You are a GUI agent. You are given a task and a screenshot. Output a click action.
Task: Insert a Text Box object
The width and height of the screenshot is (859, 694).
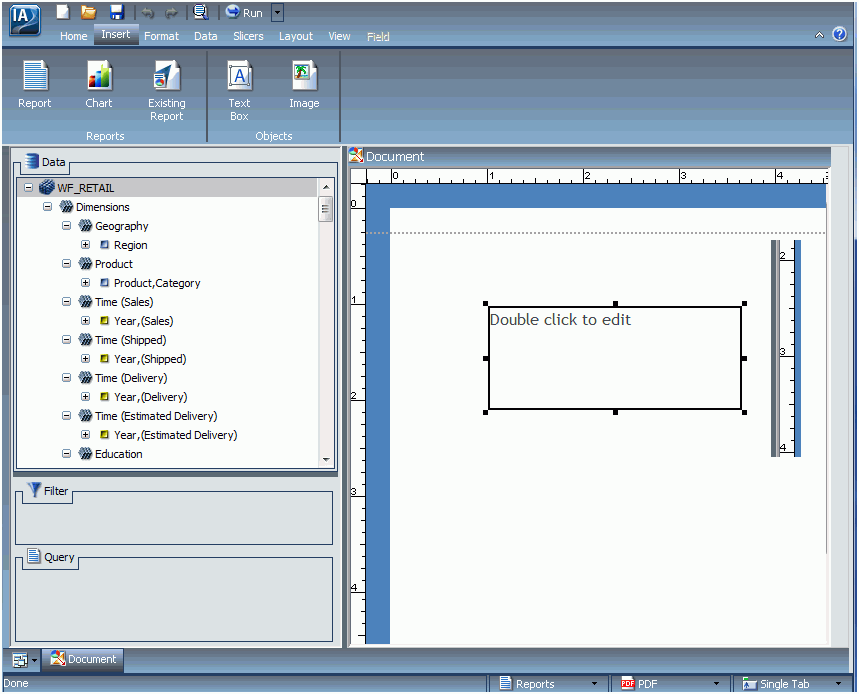click(239, 91)
